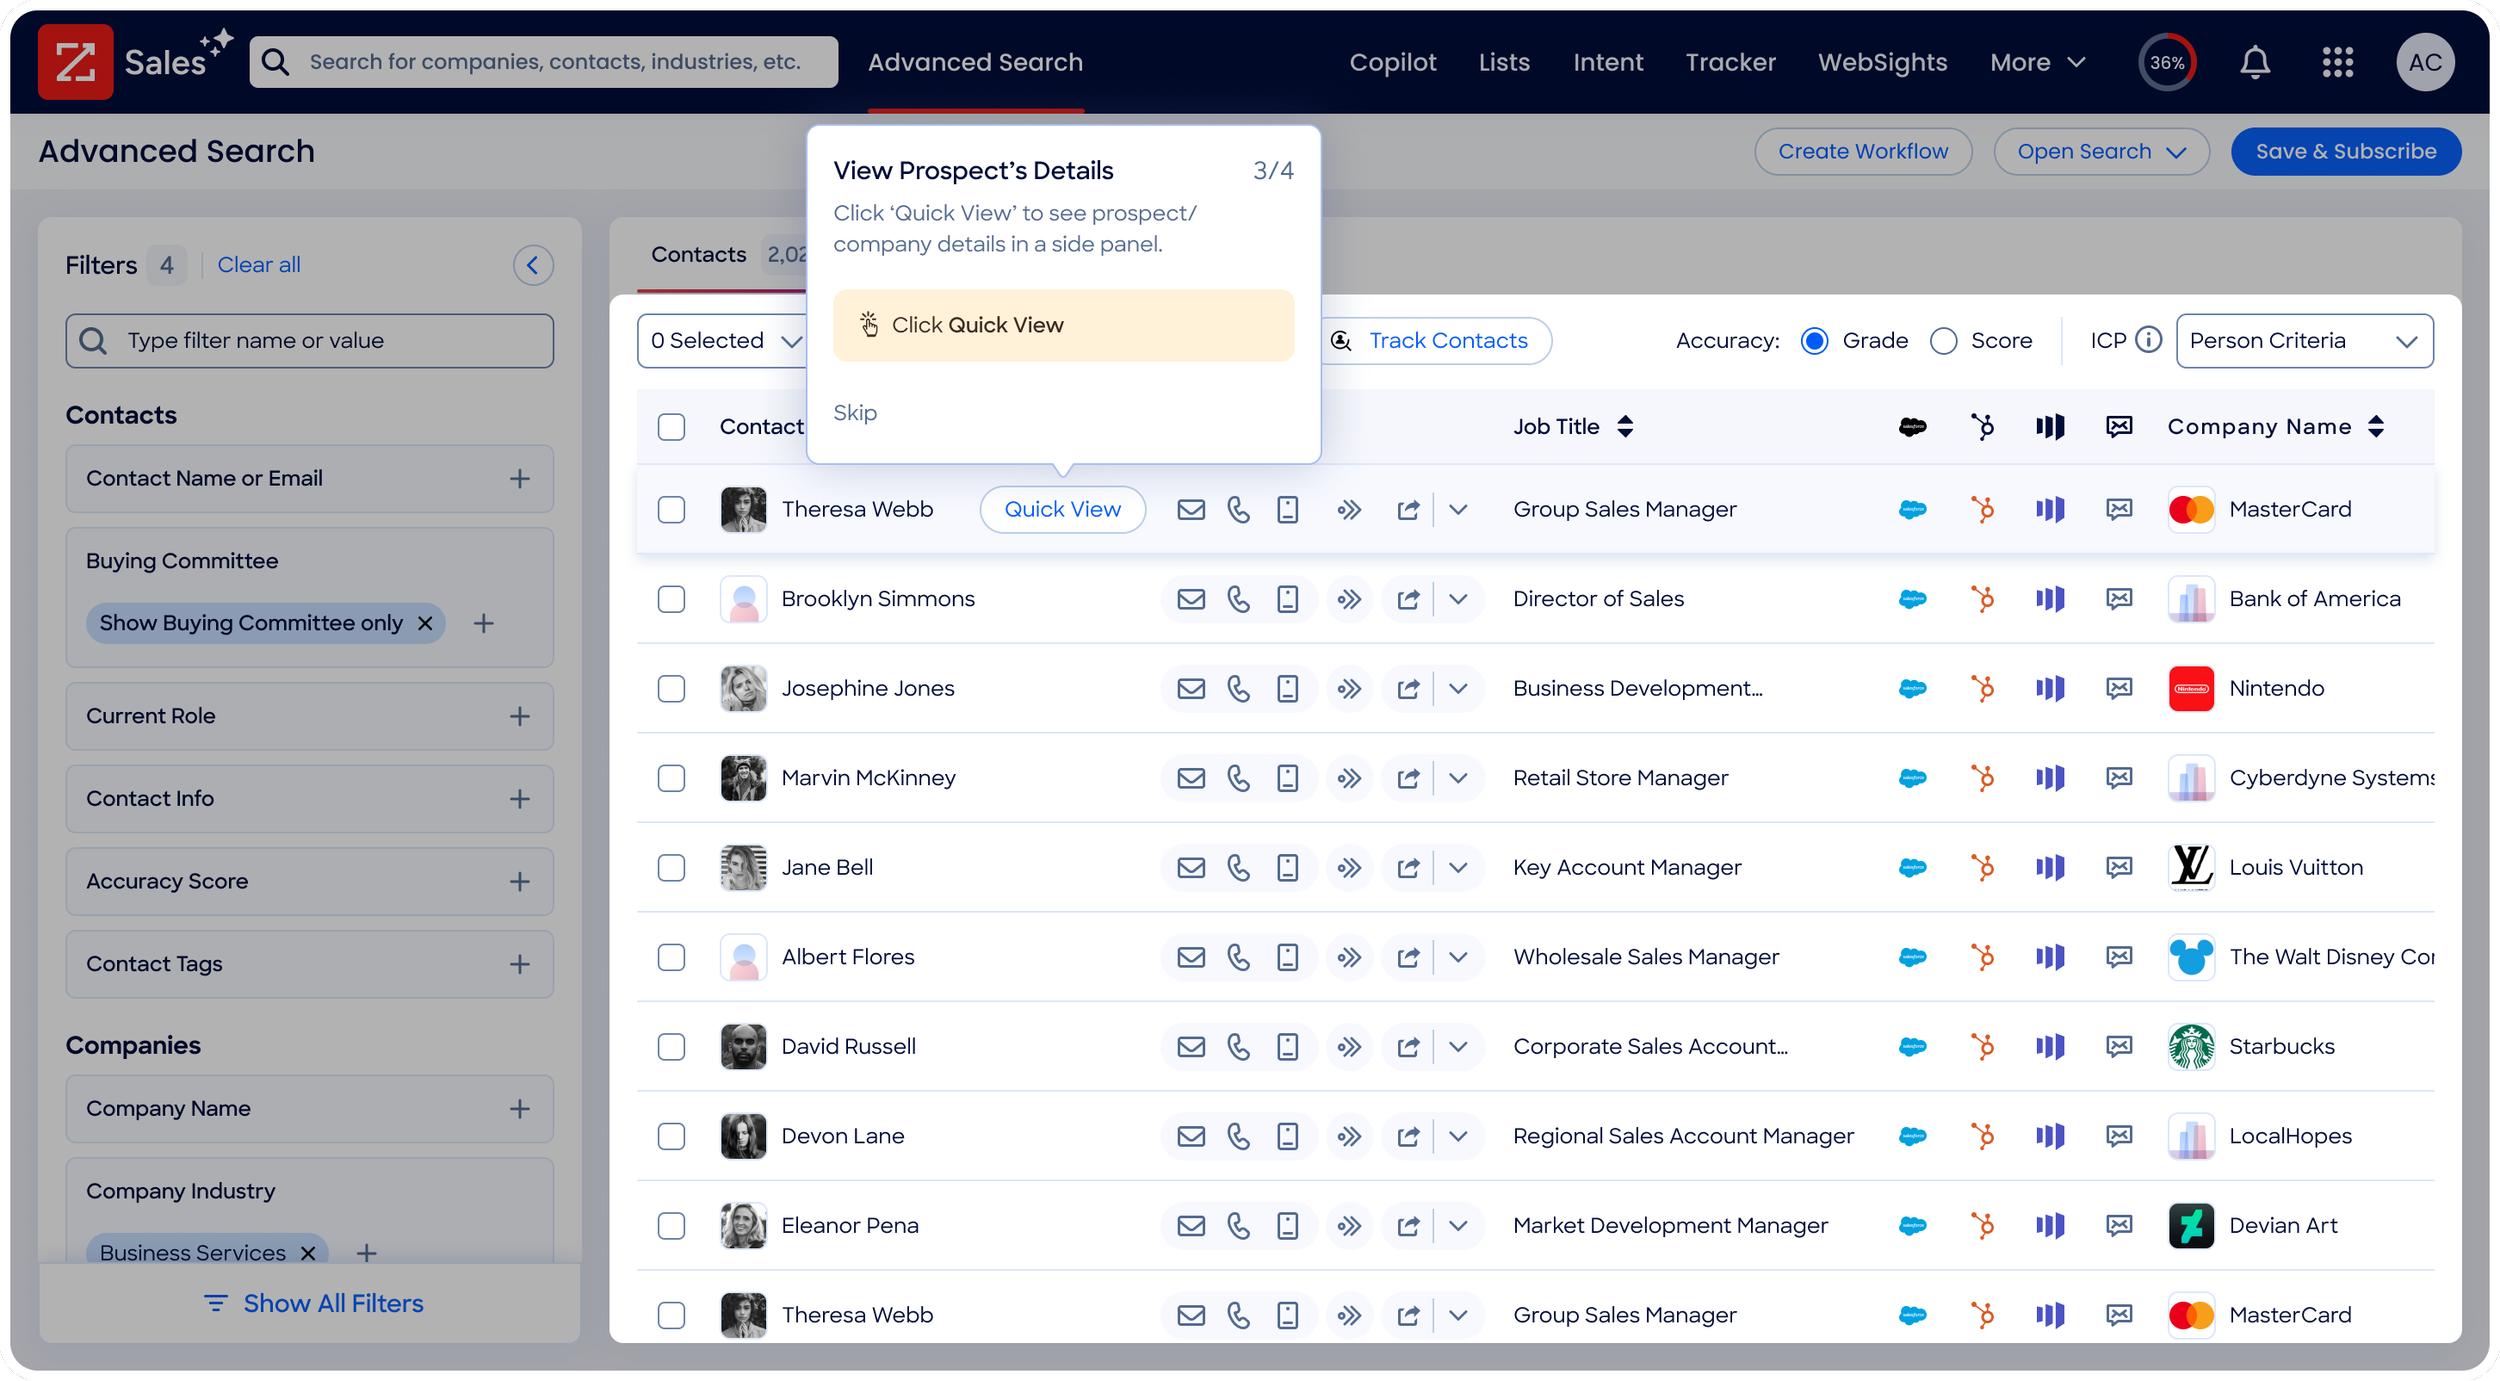Open the More menu in navigation

[2037, 62]
